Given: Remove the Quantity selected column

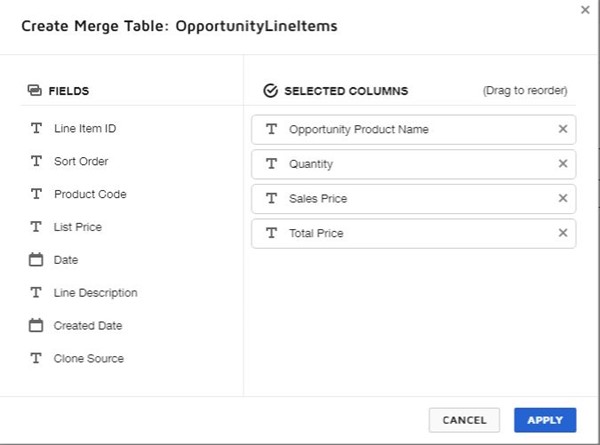Looking at the screenshot, I should [x=562, y=164].
